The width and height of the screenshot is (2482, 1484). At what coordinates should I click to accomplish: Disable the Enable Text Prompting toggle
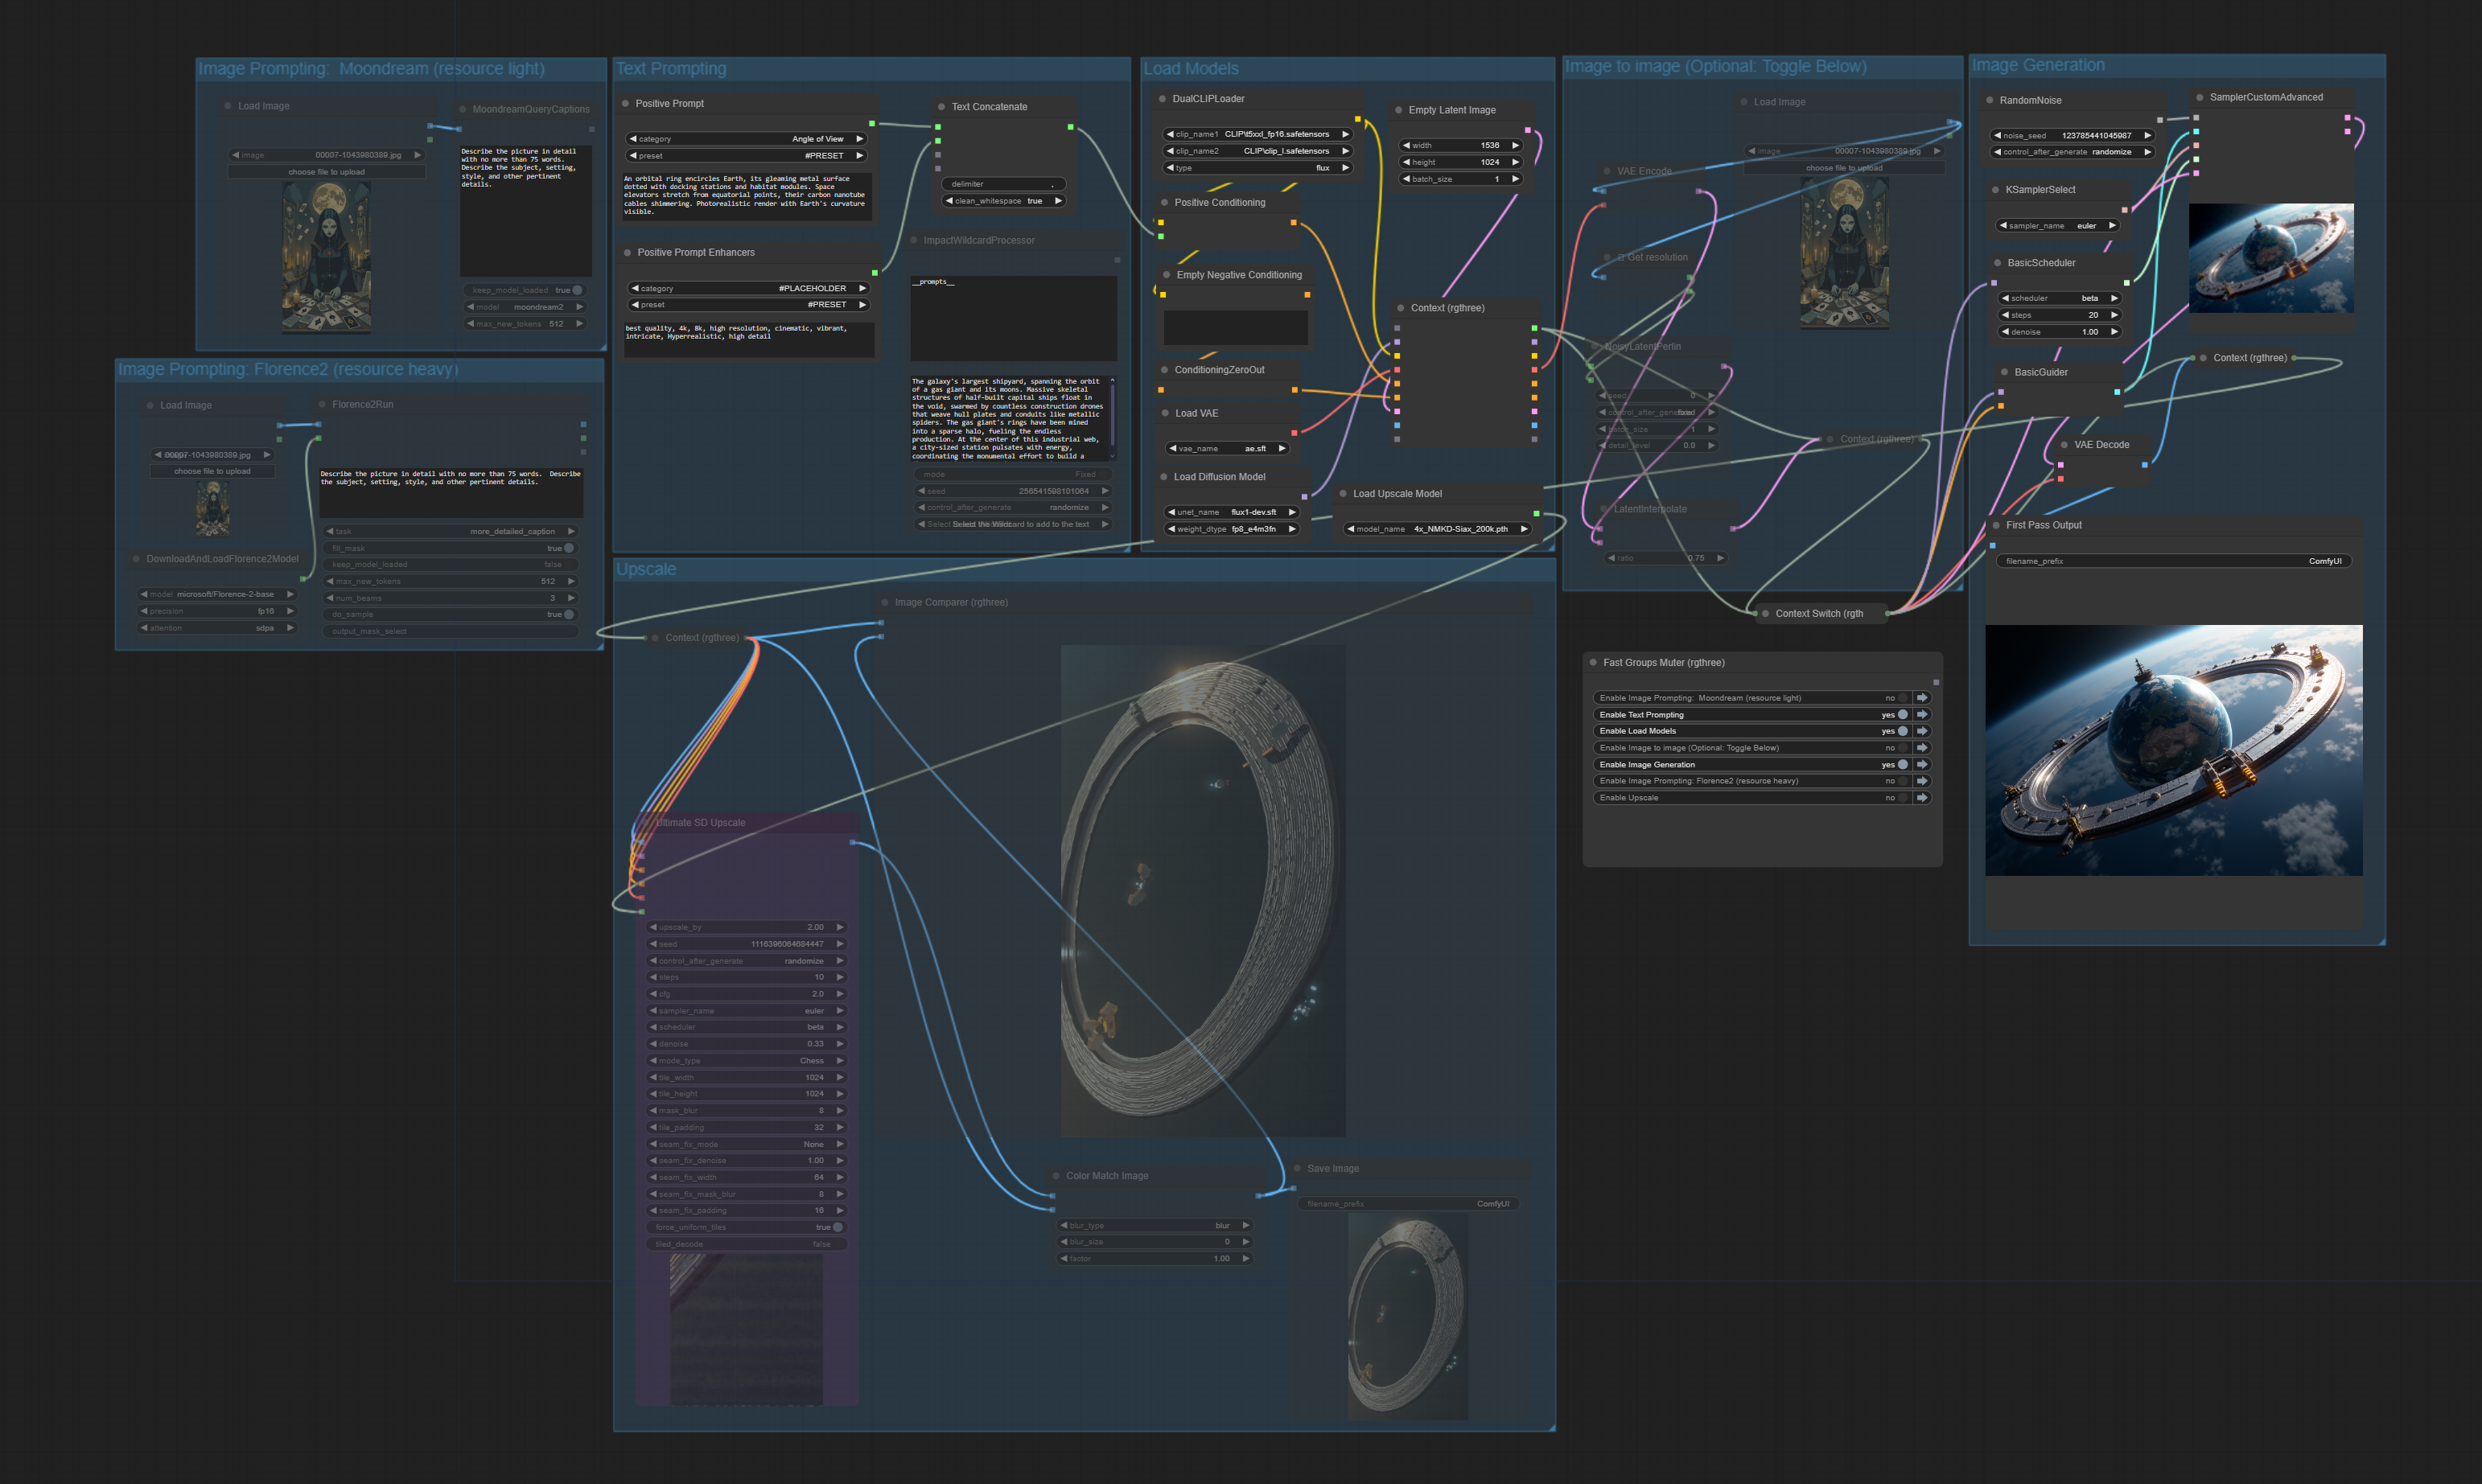point(1902,715)
